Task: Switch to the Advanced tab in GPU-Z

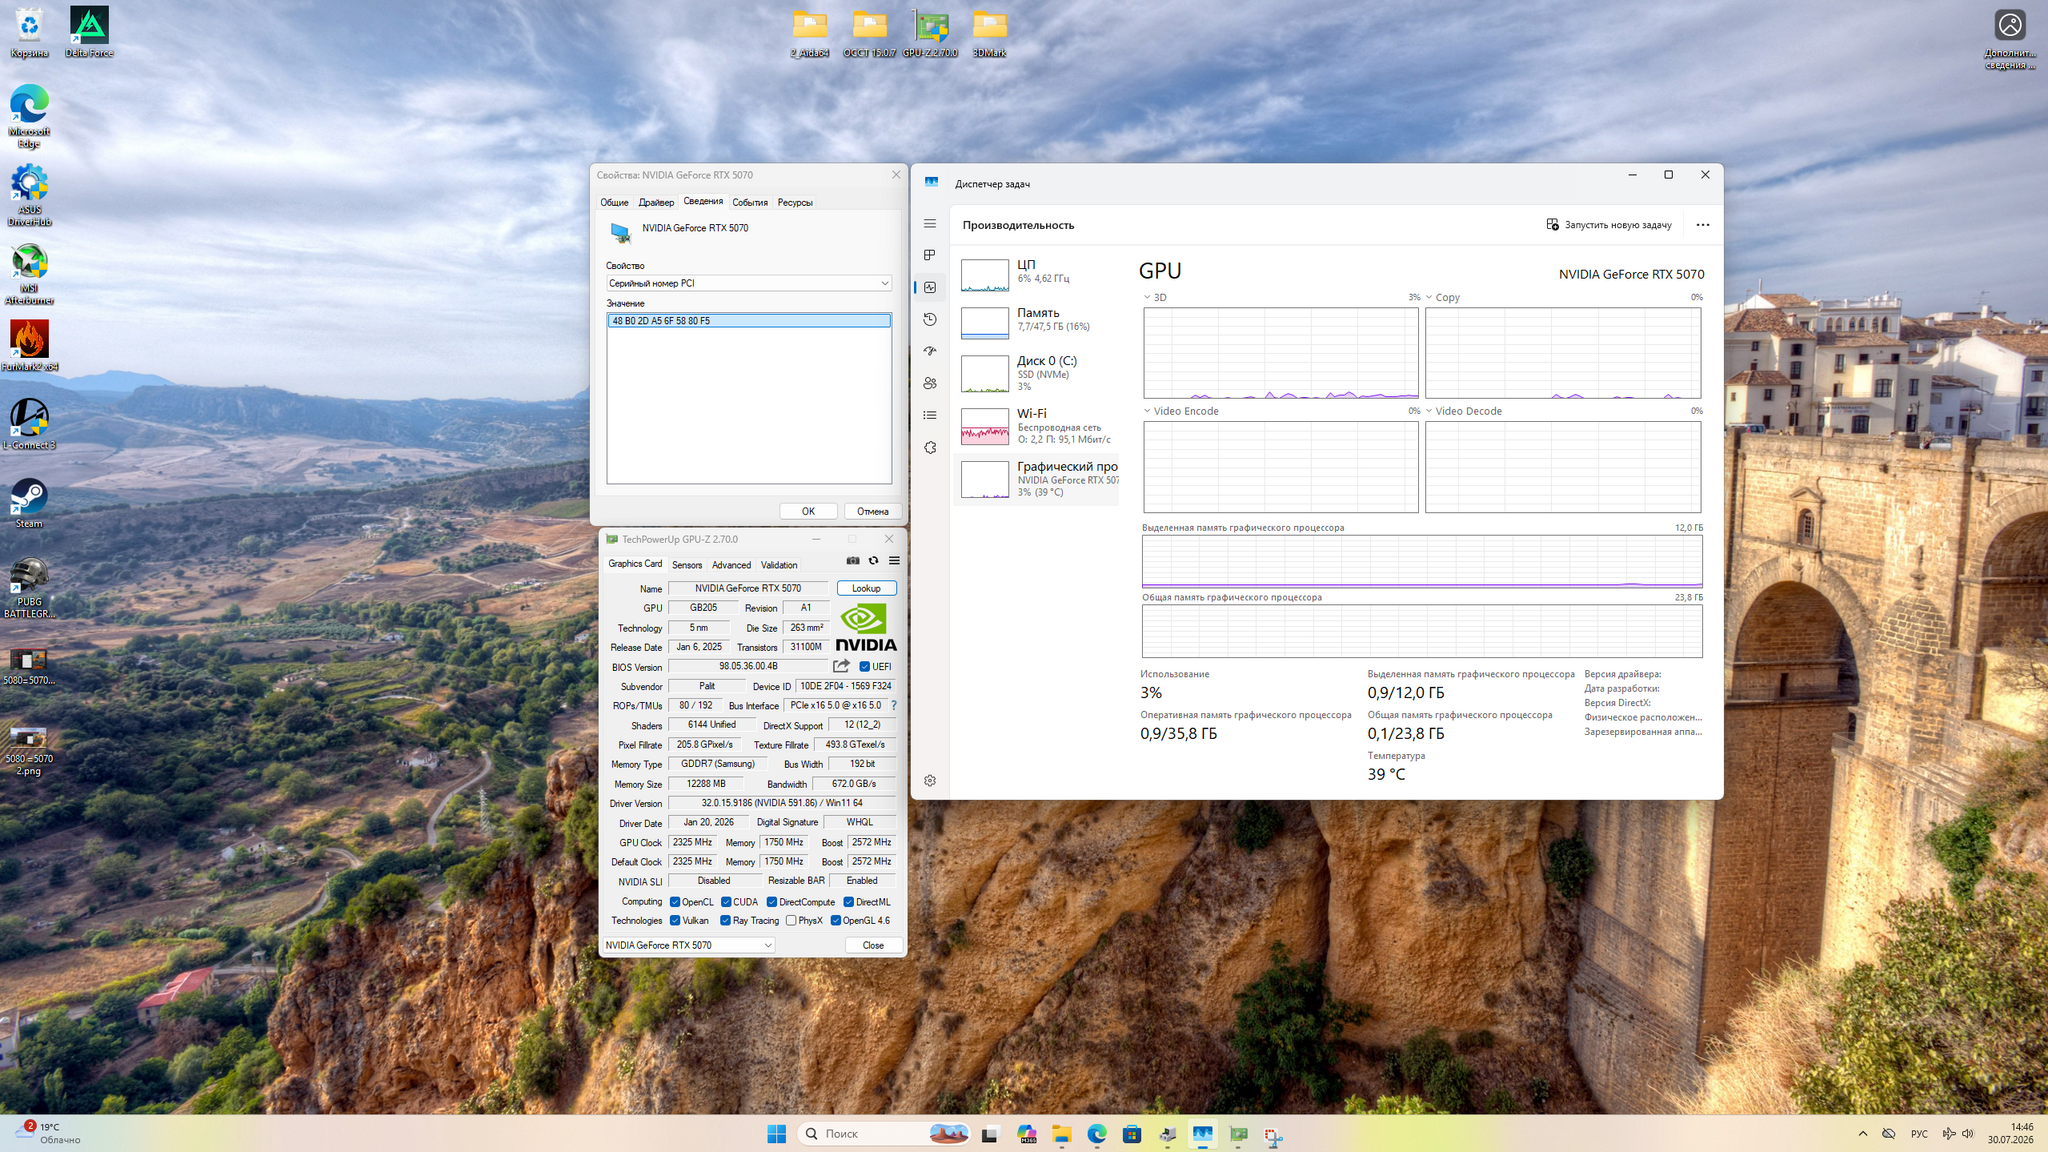Action: pos(731,565)
